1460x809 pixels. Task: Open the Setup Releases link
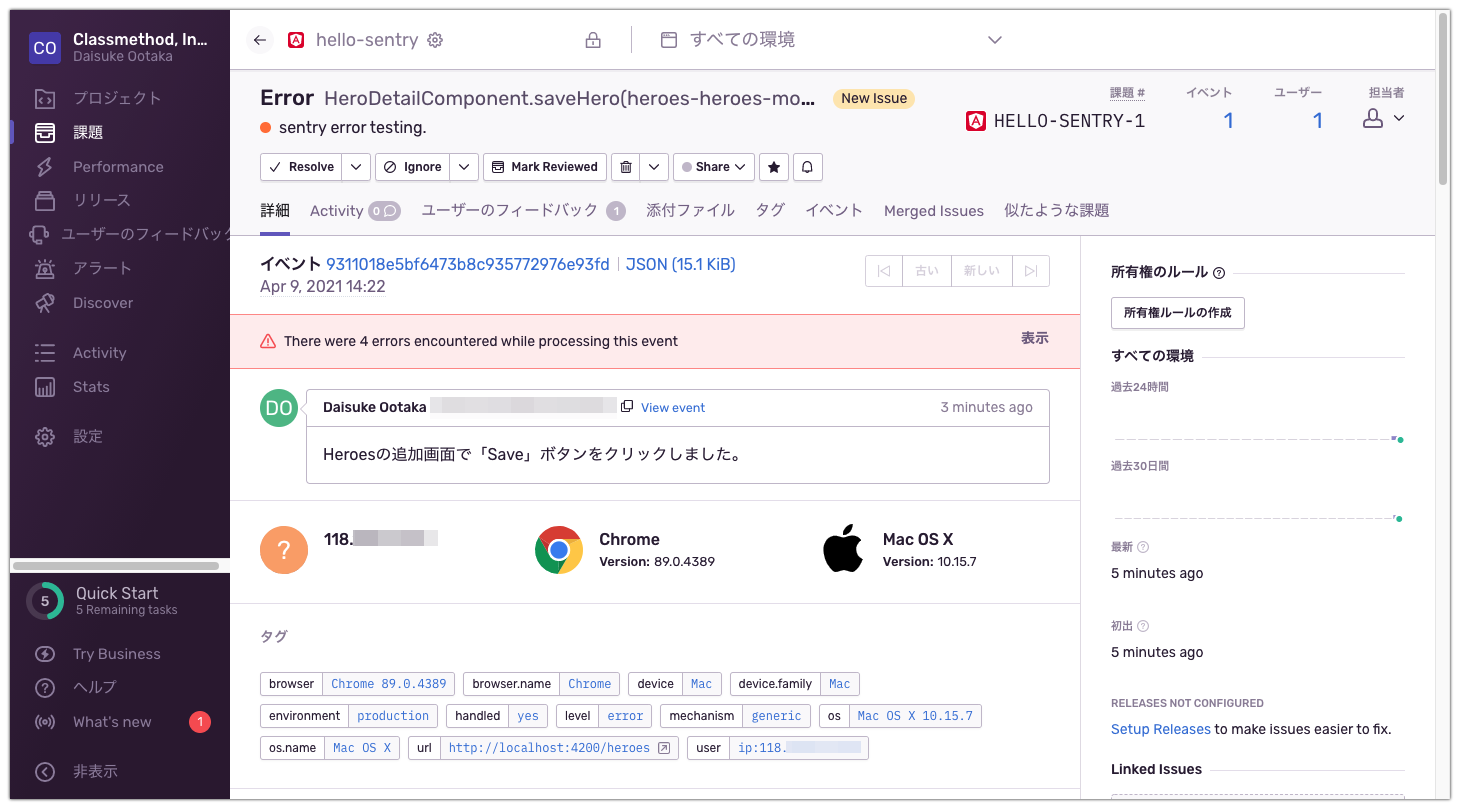[1160, 728]
